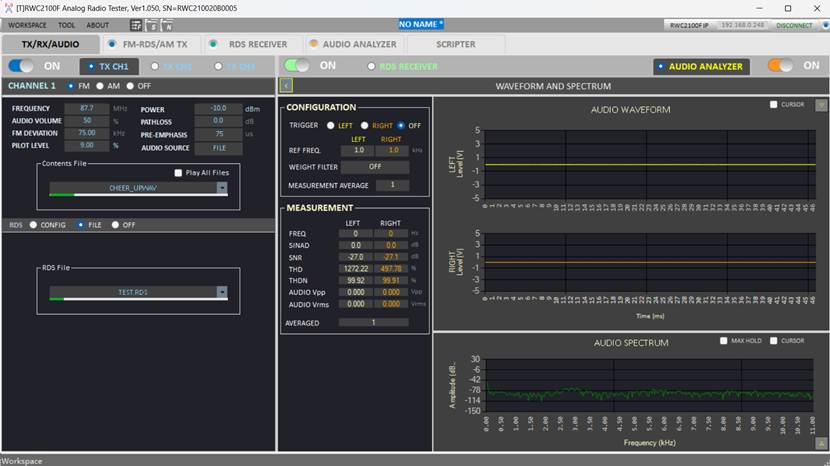The image size is (830, 466).
Task: Click the app logo in the title bar
Action: 8,7
